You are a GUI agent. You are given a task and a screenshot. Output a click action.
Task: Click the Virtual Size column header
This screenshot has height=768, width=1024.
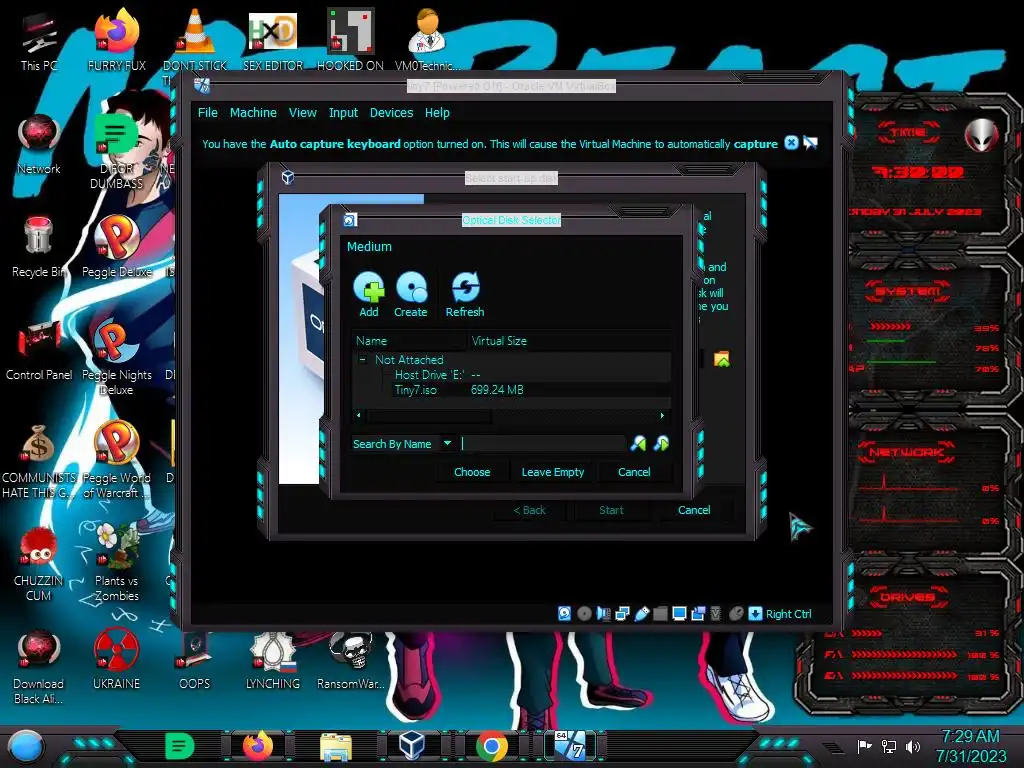click(569, 340)
